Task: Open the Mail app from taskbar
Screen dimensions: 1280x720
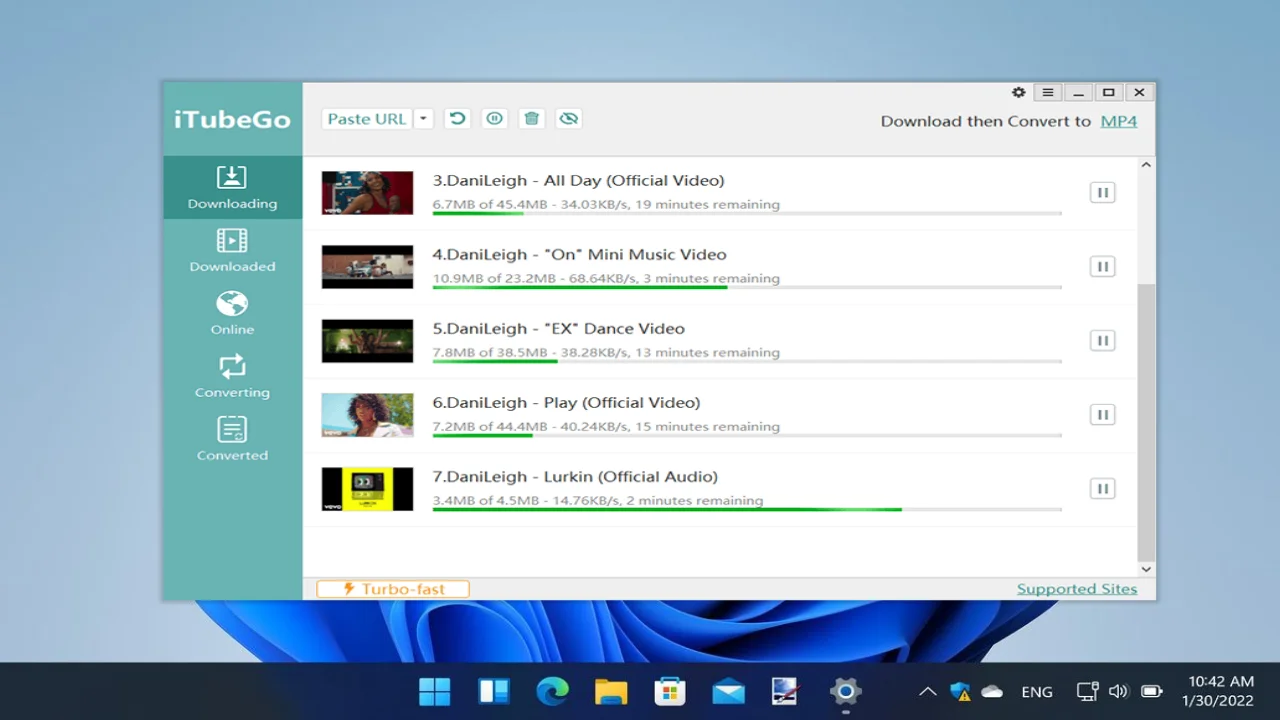Action: pyautogui.click(x=728, y=691)
